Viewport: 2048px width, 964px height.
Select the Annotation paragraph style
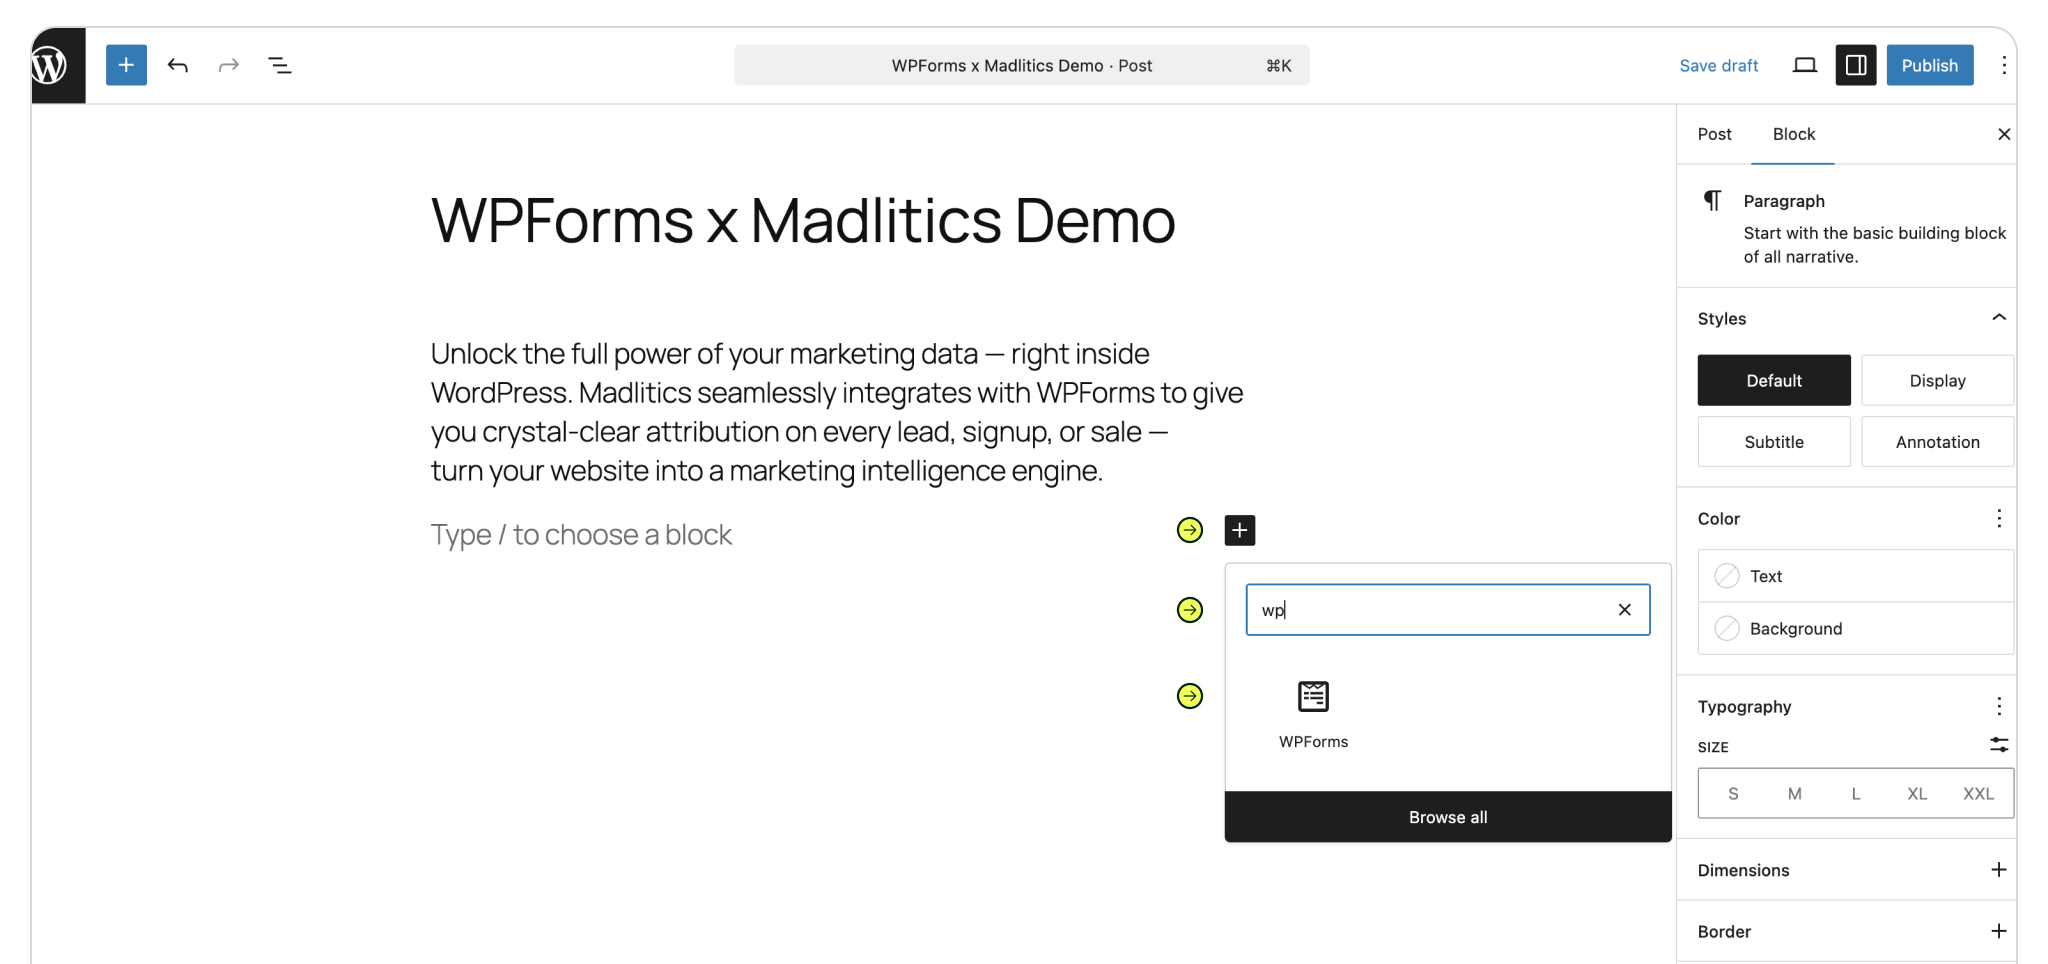(1937, 442)
